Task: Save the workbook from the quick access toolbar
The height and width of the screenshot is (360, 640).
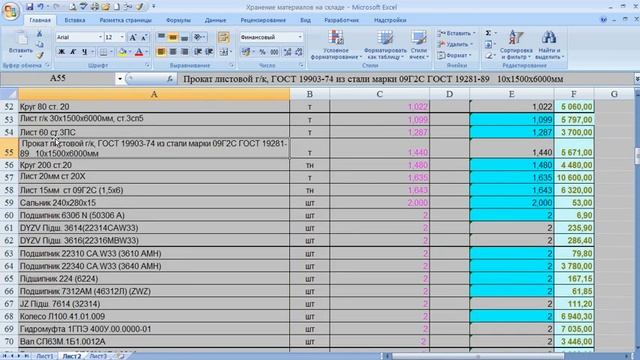Action: [x=29, y=7]
